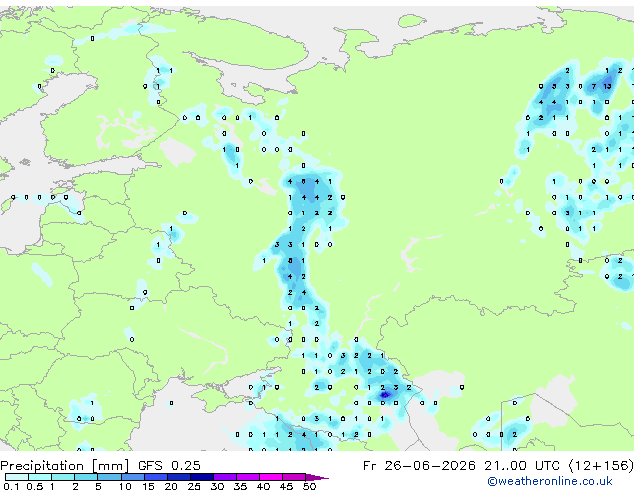Screen dimensions: 634x490
Task: Click legend value '25'
Action: (x=194, y=486)
